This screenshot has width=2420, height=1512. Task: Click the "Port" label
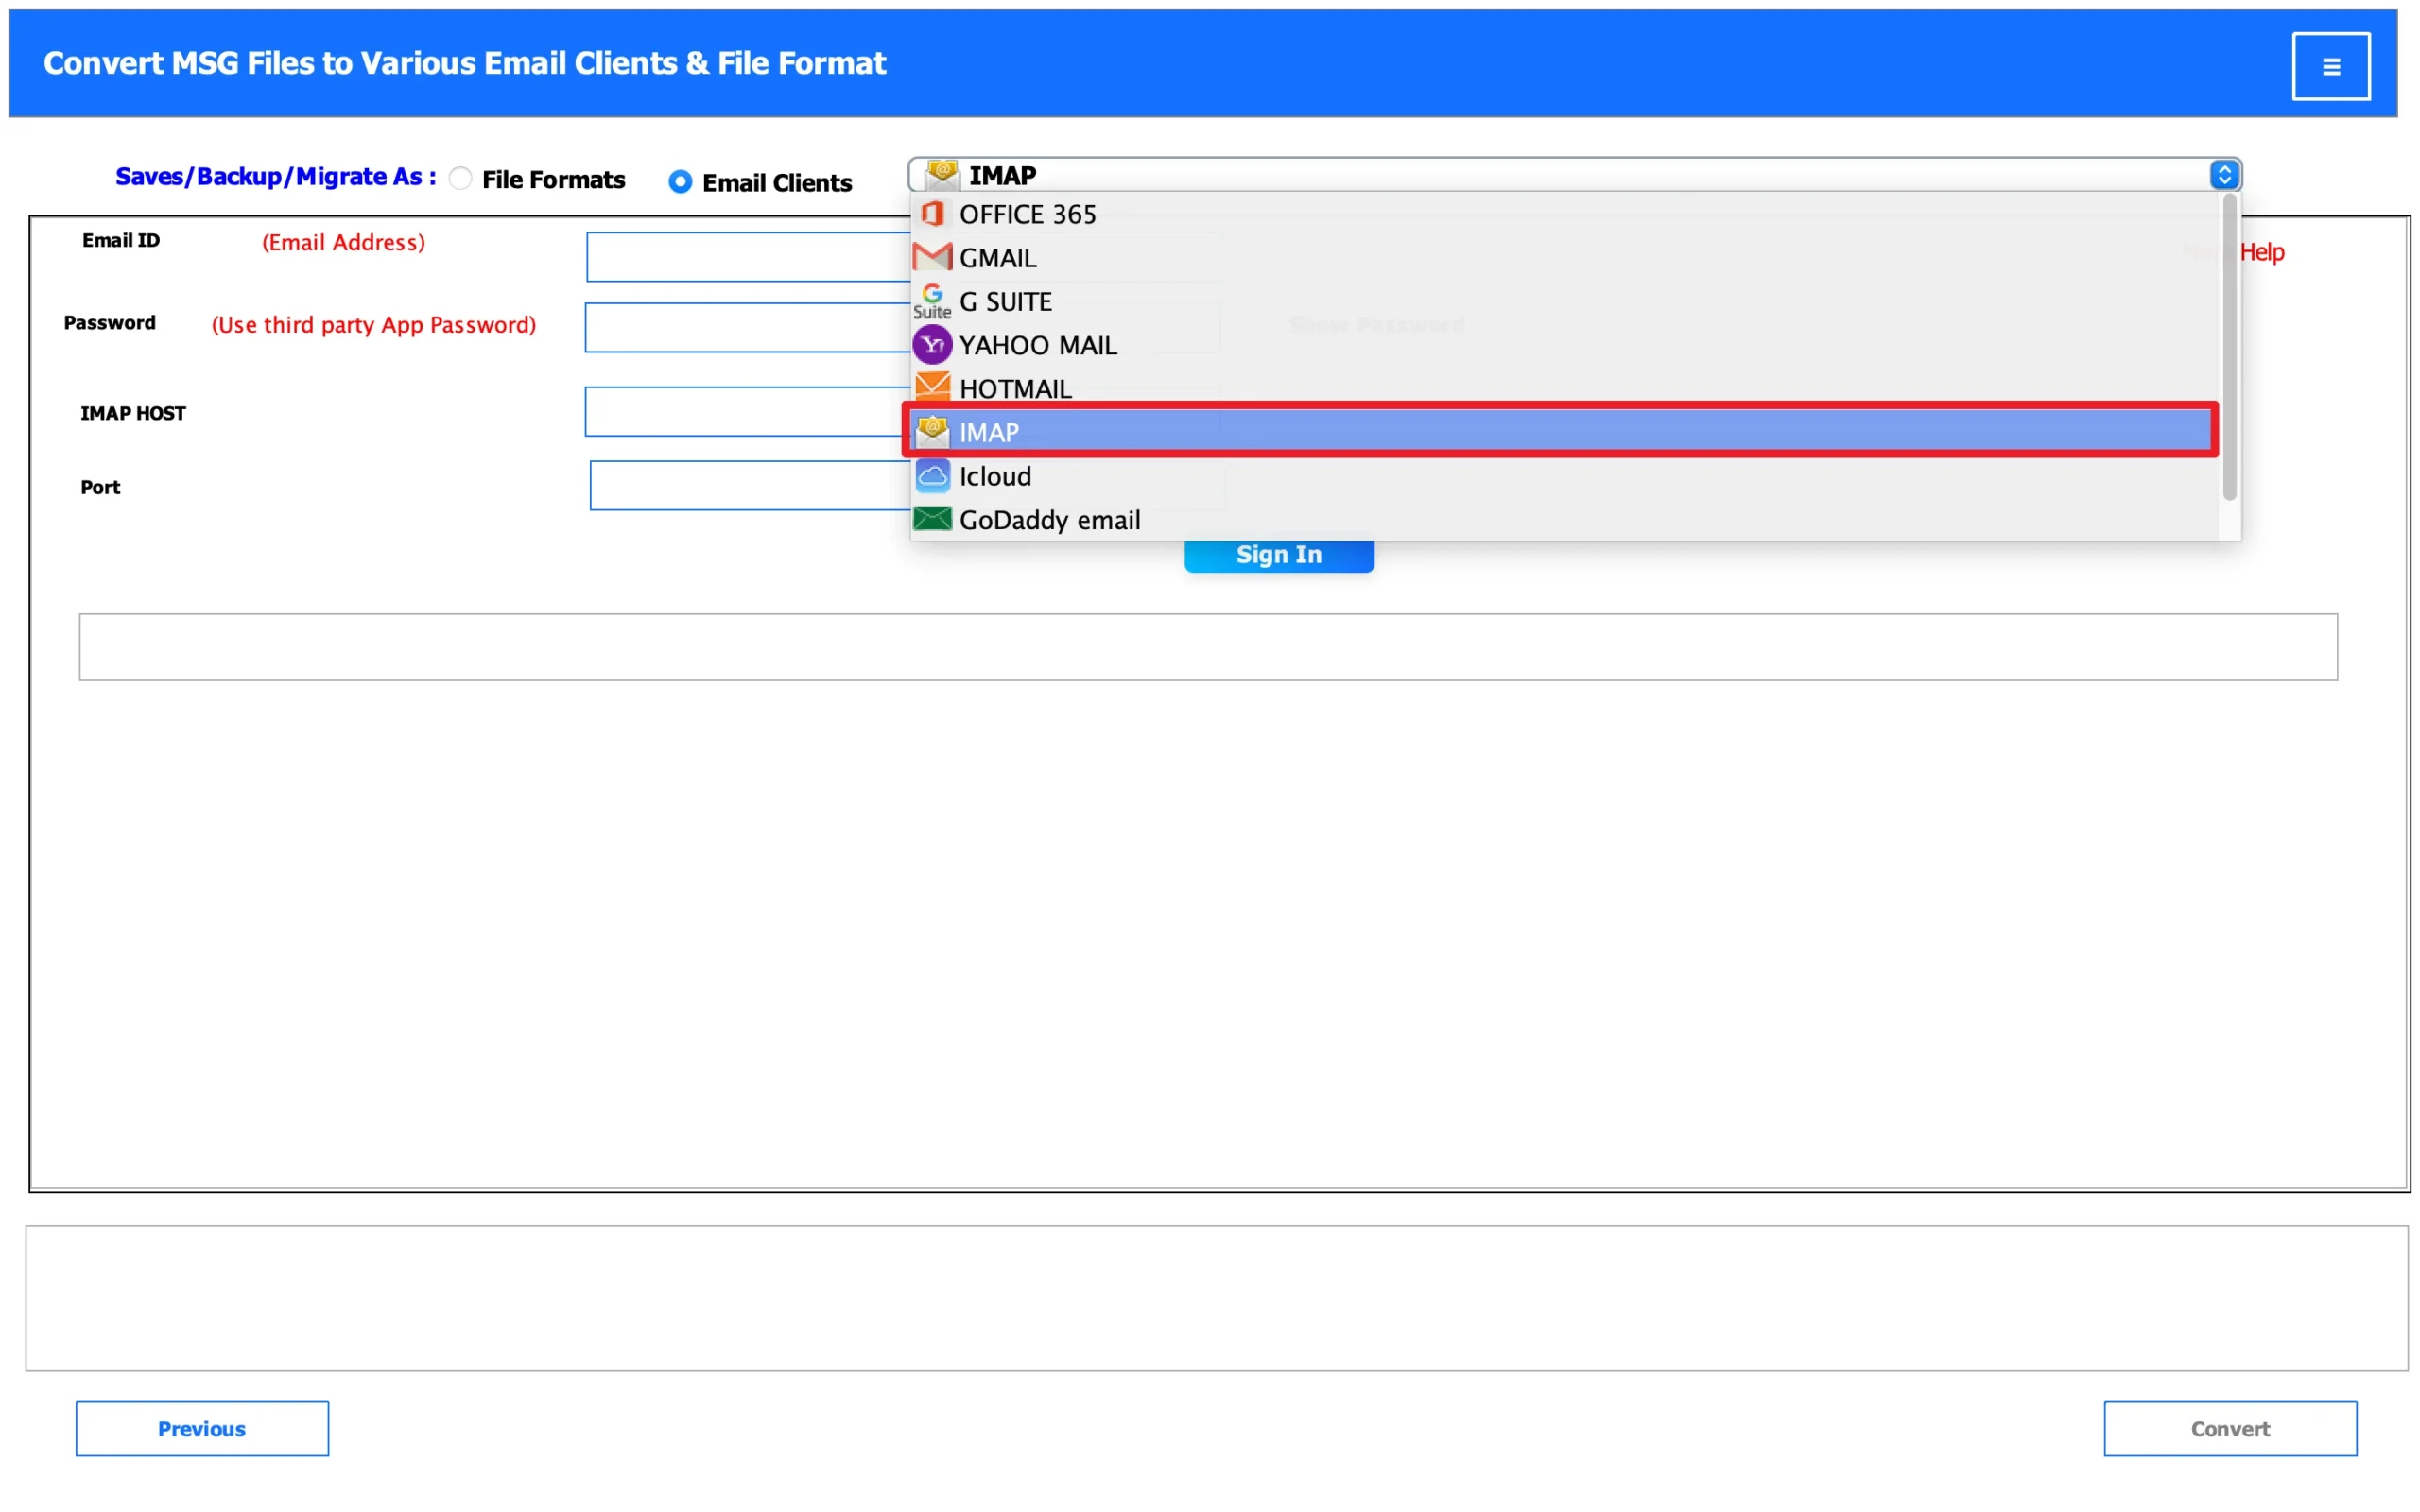coord(100,487)
